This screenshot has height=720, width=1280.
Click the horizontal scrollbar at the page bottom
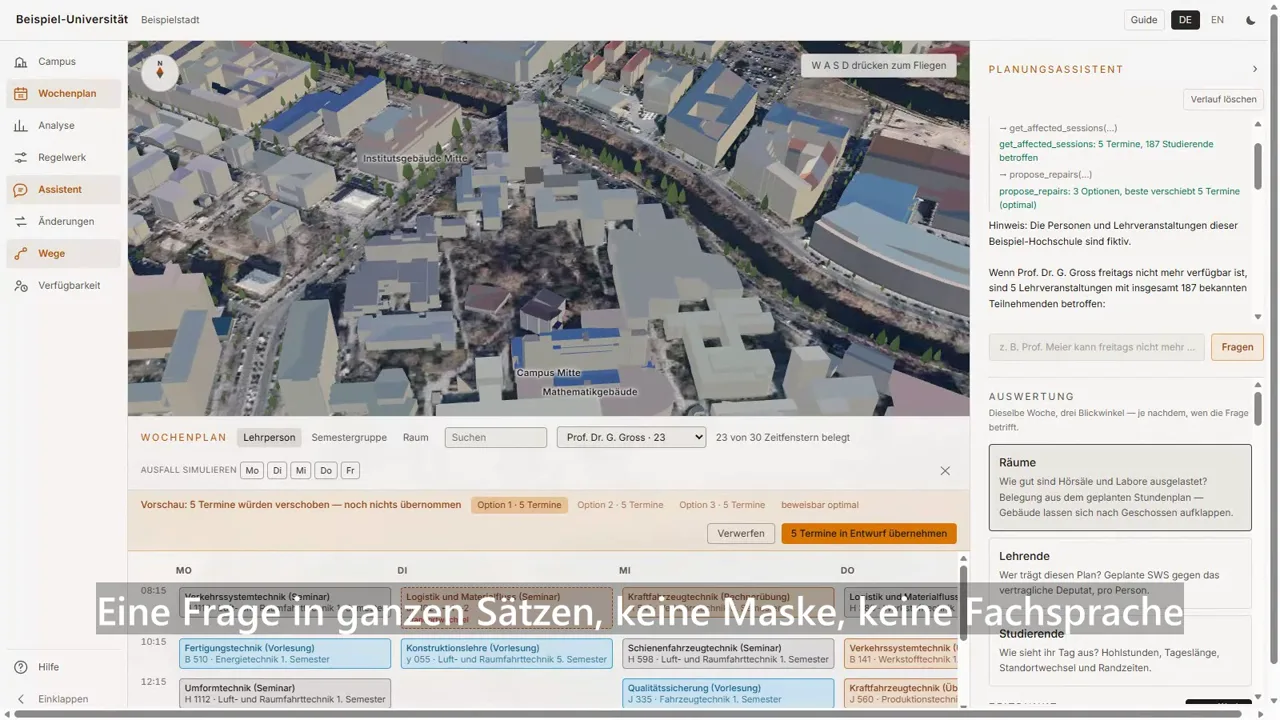(x=627, y=714)
